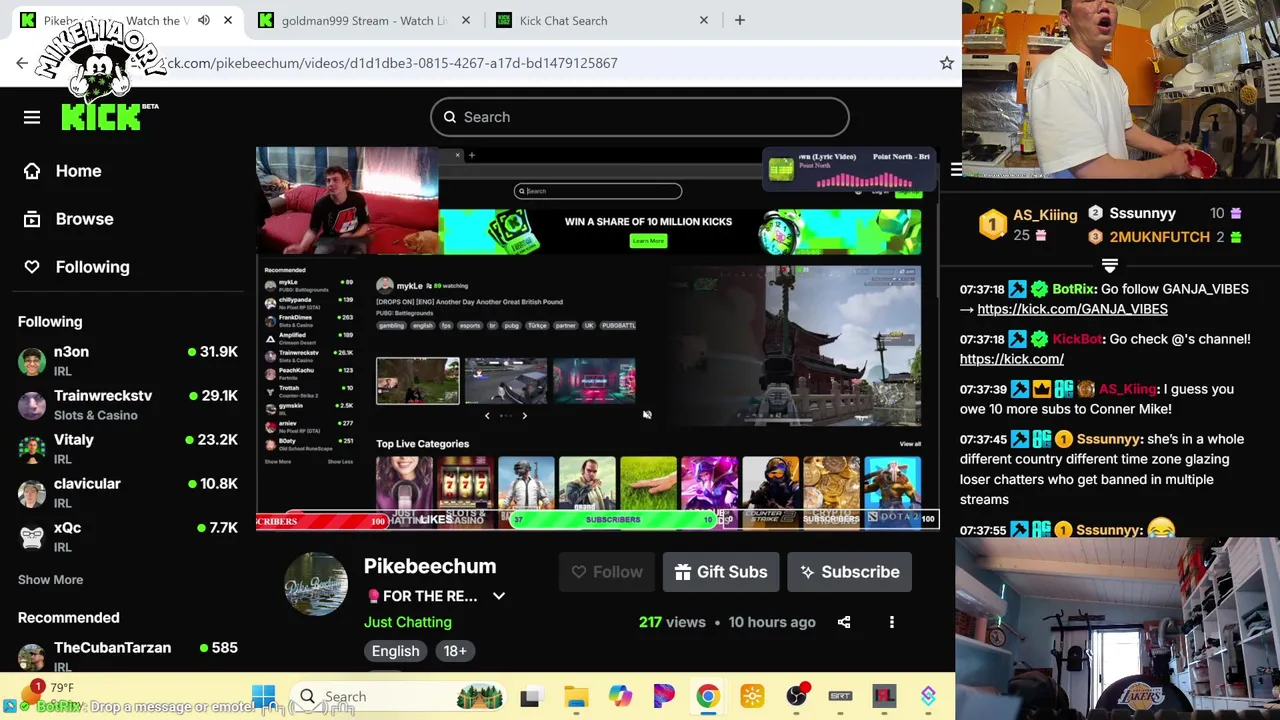Viewport: 1280px width, 720px height.
Task: Click Sssunnyy's name in the leaderboard
Action: coord(1143,213)
